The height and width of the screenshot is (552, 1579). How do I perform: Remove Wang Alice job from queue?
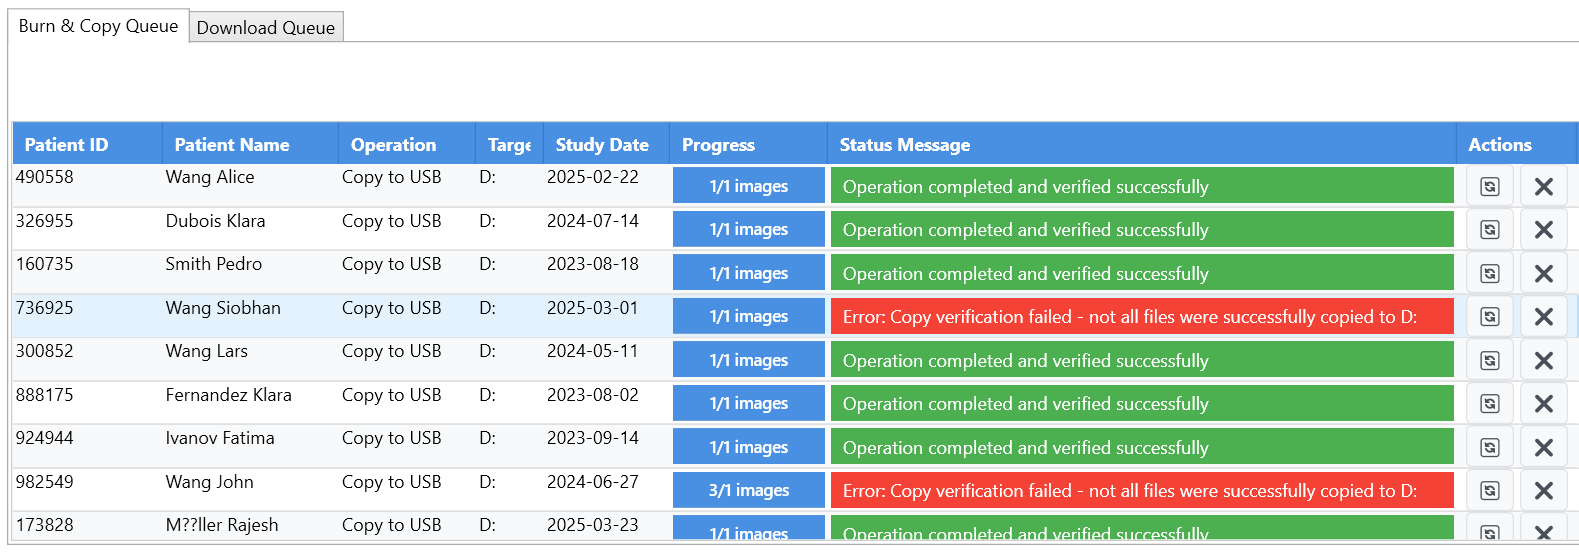click(1543, 187)
